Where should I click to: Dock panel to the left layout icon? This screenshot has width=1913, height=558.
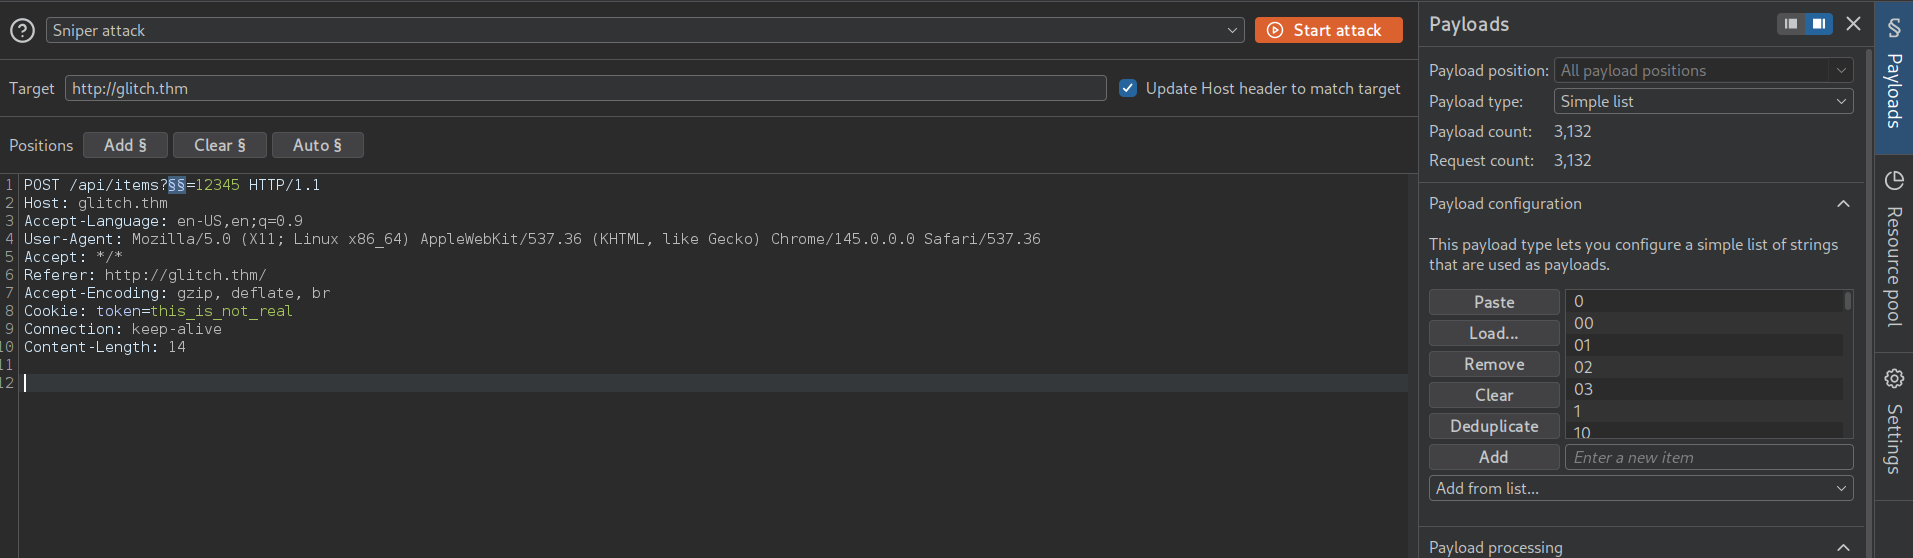[x=1791, y=24]
